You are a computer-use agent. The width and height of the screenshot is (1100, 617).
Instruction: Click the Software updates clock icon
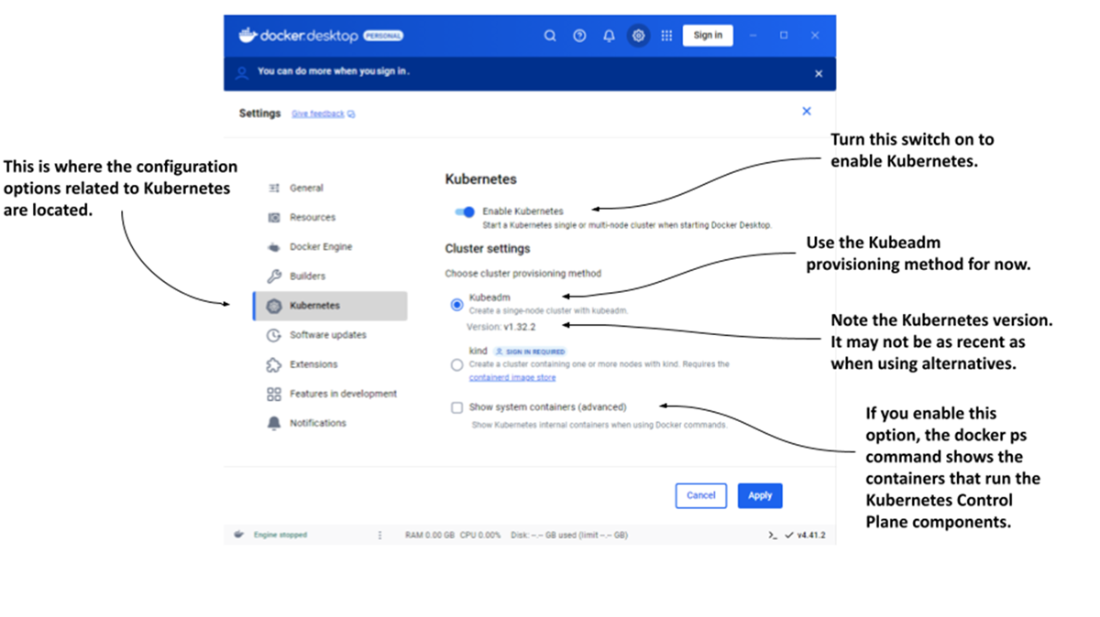click(274, 335)
